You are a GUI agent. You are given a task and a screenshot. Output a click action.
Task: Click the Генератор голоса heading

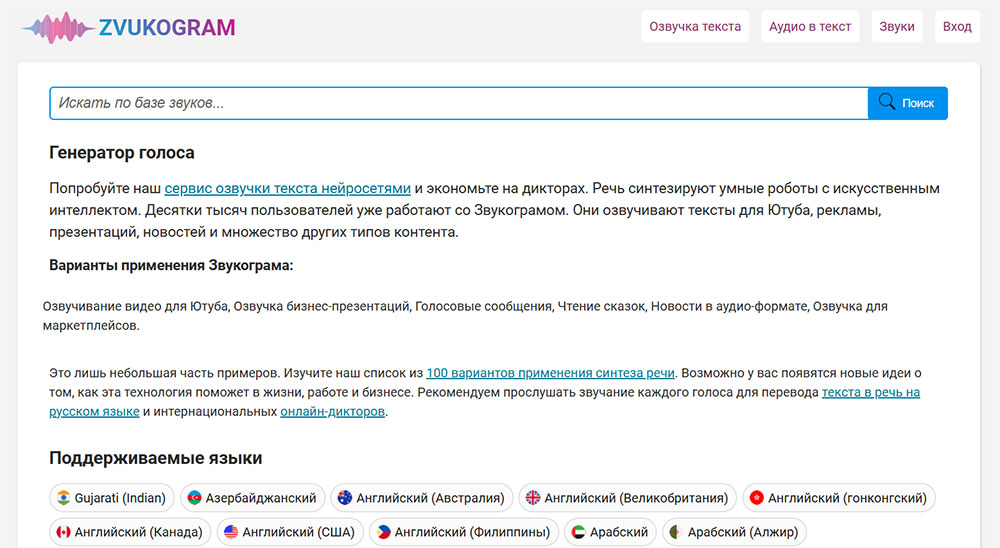click(x=122, y=152)
